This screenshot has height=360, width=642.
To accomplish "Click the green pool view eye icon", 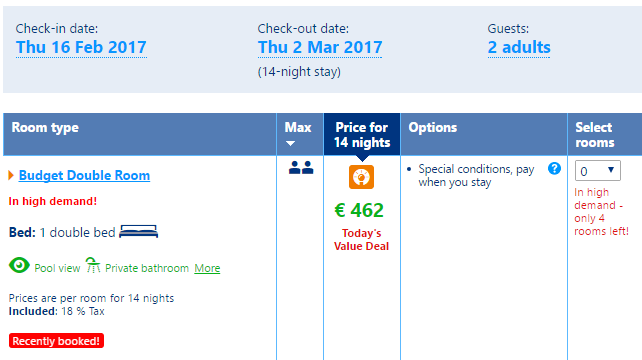I will 19,265.
